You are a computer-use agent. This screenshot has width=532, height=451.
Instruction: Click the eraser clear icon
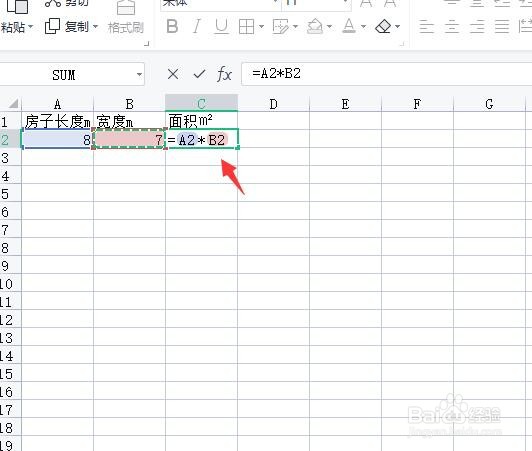click(x=383, y=26)
